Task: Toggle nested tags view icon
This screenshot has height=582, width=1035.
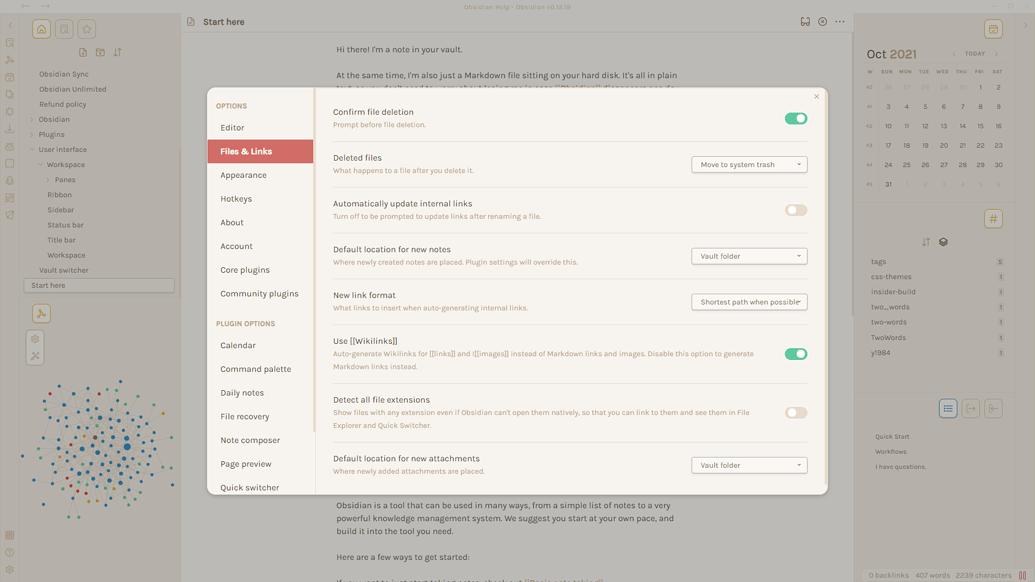Action: point(943,242)
